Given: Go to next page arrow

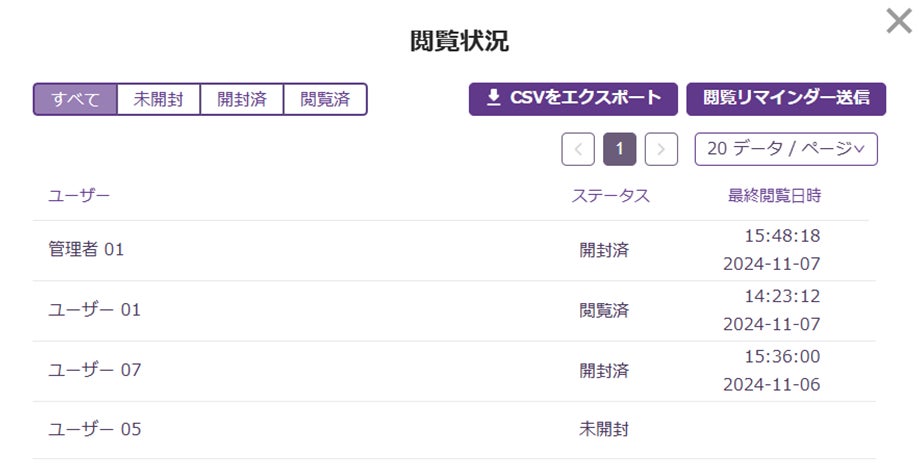Looking at the screenshot, I should tap(661, 149).
